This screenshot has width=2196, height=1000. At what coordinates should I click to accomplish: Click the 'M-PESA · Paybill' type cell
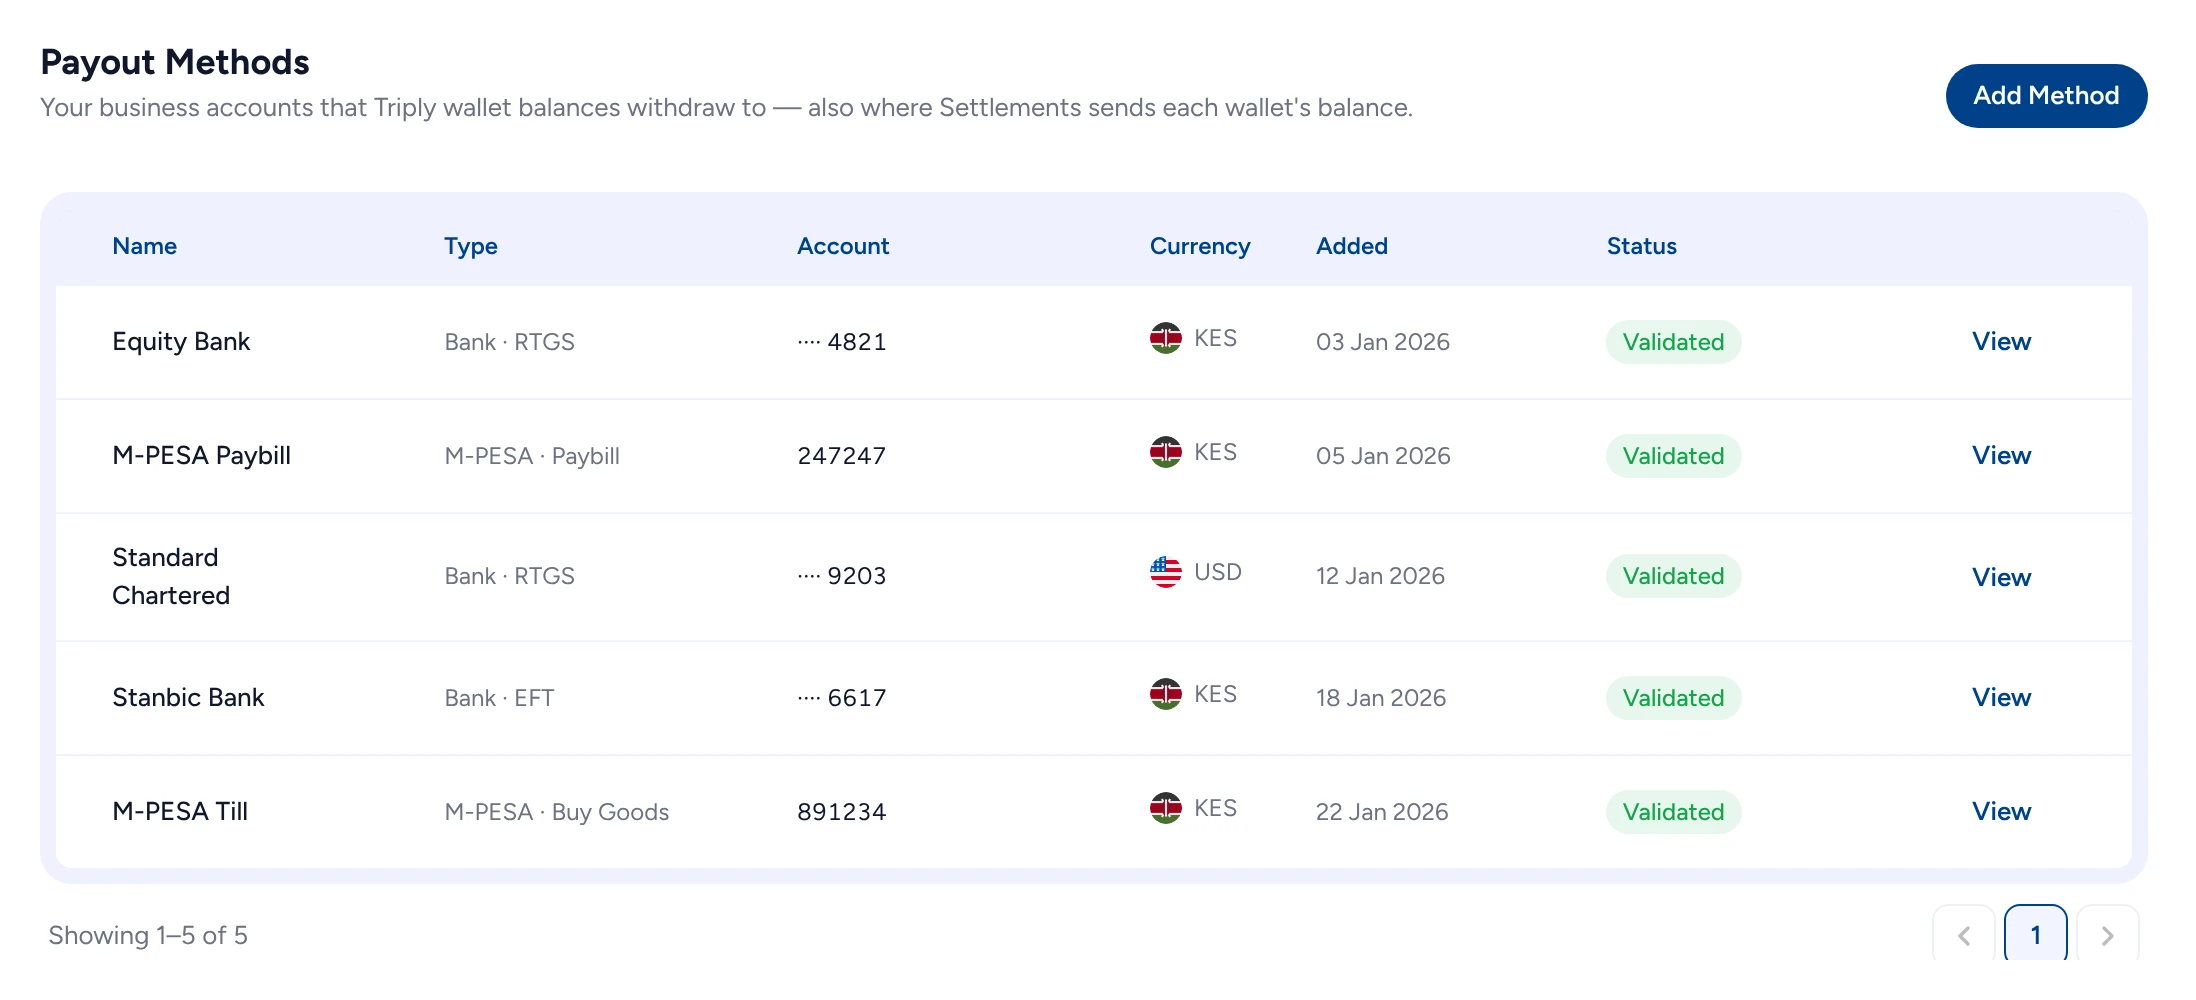[x=532, y=456]
